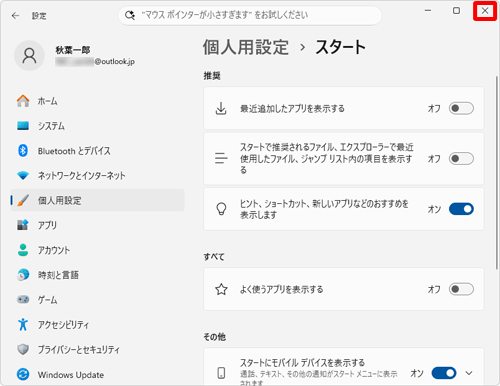
Task: Turn on 最近追加したアプリを表示する toggle
Action: (x=461, y=108)
